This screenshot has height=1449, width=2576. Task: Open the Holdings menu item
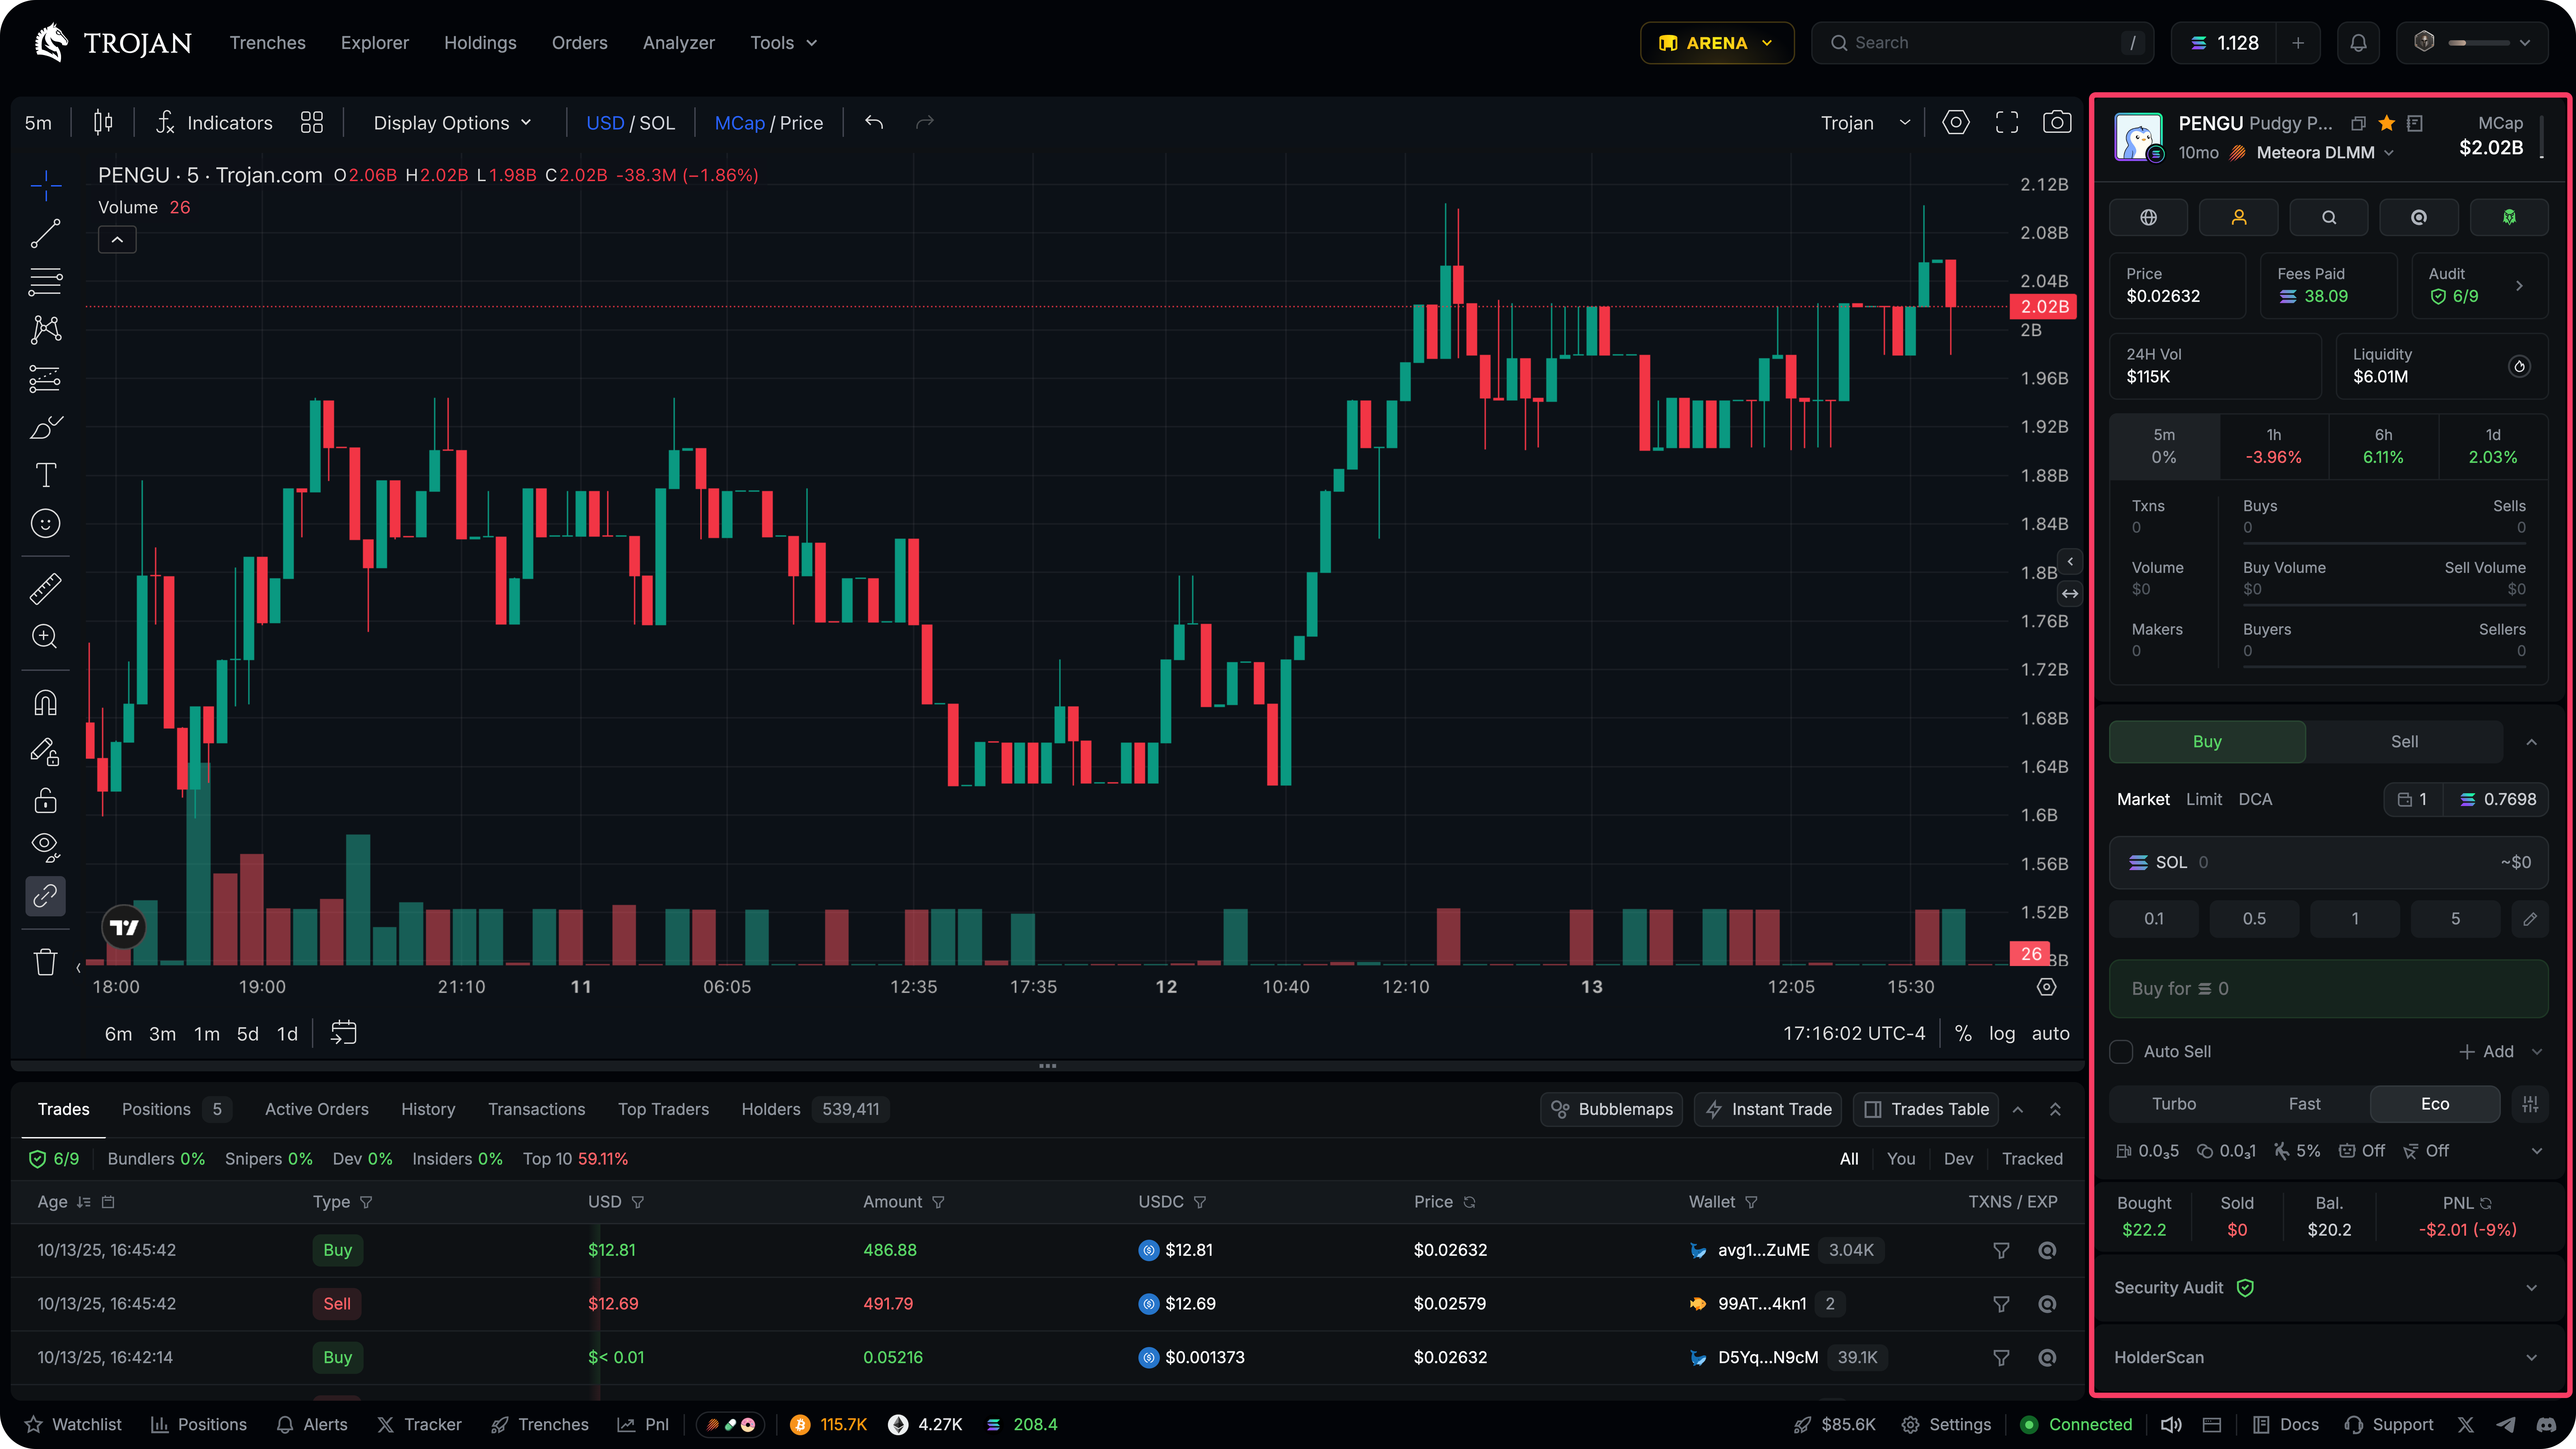480,42
